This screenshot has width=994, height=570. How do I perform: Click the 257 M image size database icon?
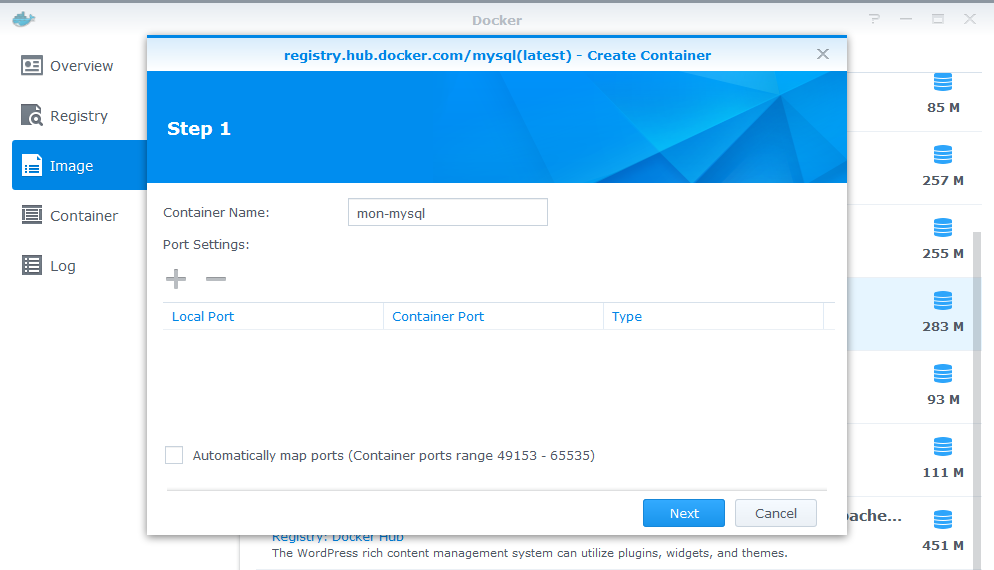point(943,155)
